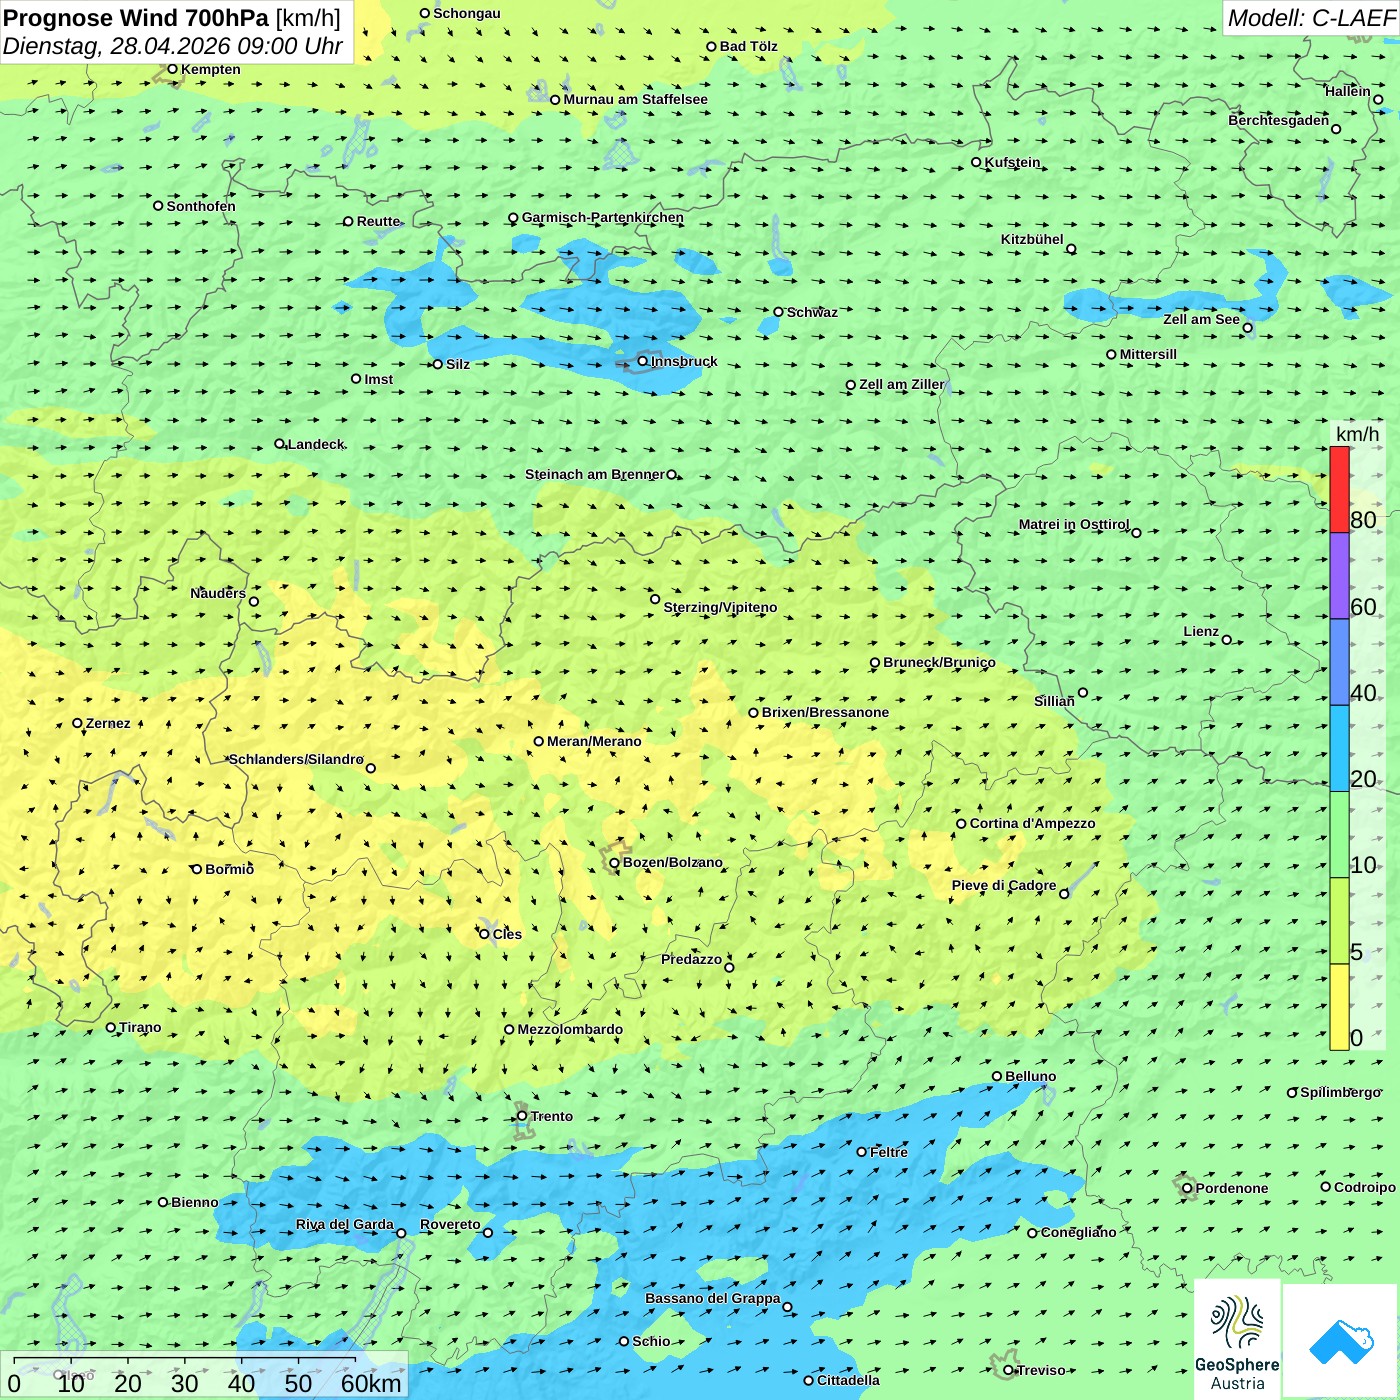Select the yellow 0–5 km/h legend swatch
This screenshot has width=1400, height=1400.
pyautogui.click(x=1339, y=1007)
